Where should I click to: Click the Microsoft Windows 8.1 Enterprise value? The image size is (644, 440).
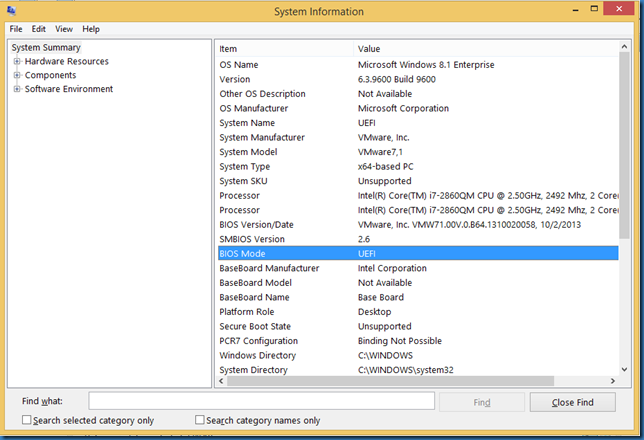(426, 65)
